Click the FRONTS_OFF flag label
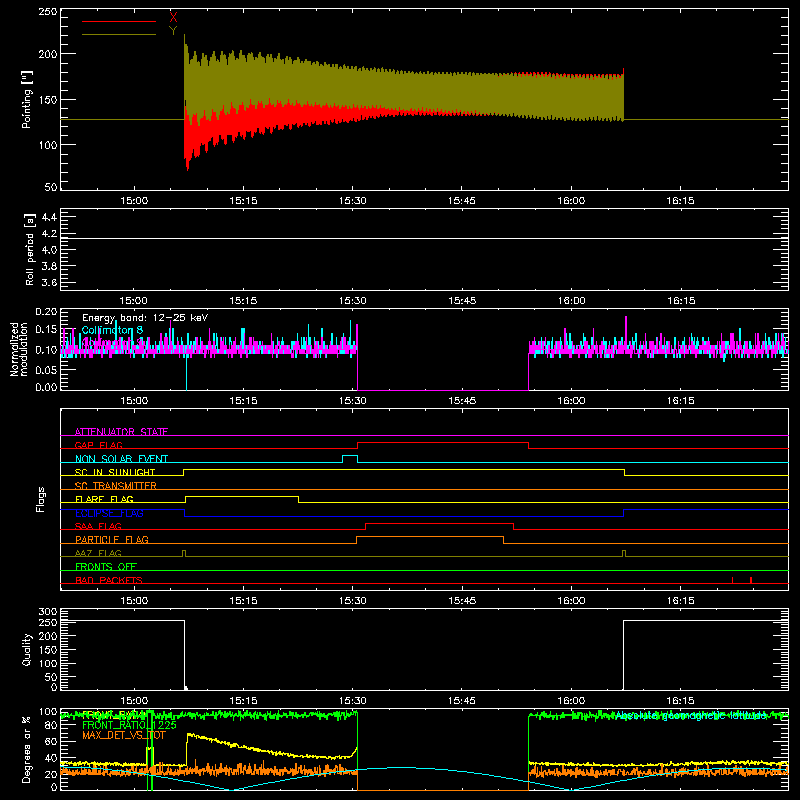The height and width of the screenshot is (800, 800). 106,566
